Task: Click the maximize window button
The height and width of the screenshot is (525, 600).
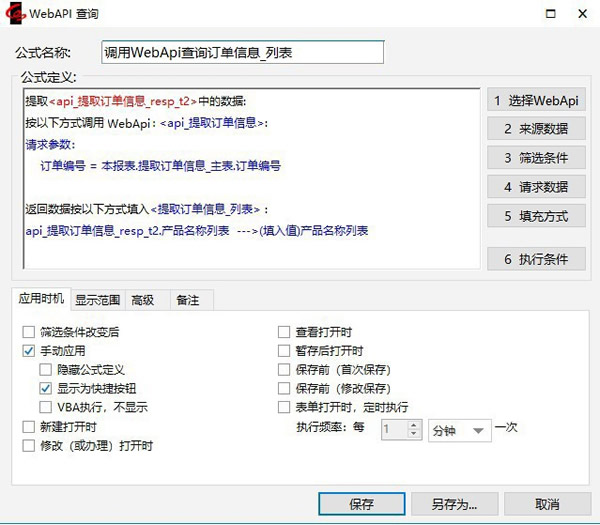Action: (x=547, y=14)
